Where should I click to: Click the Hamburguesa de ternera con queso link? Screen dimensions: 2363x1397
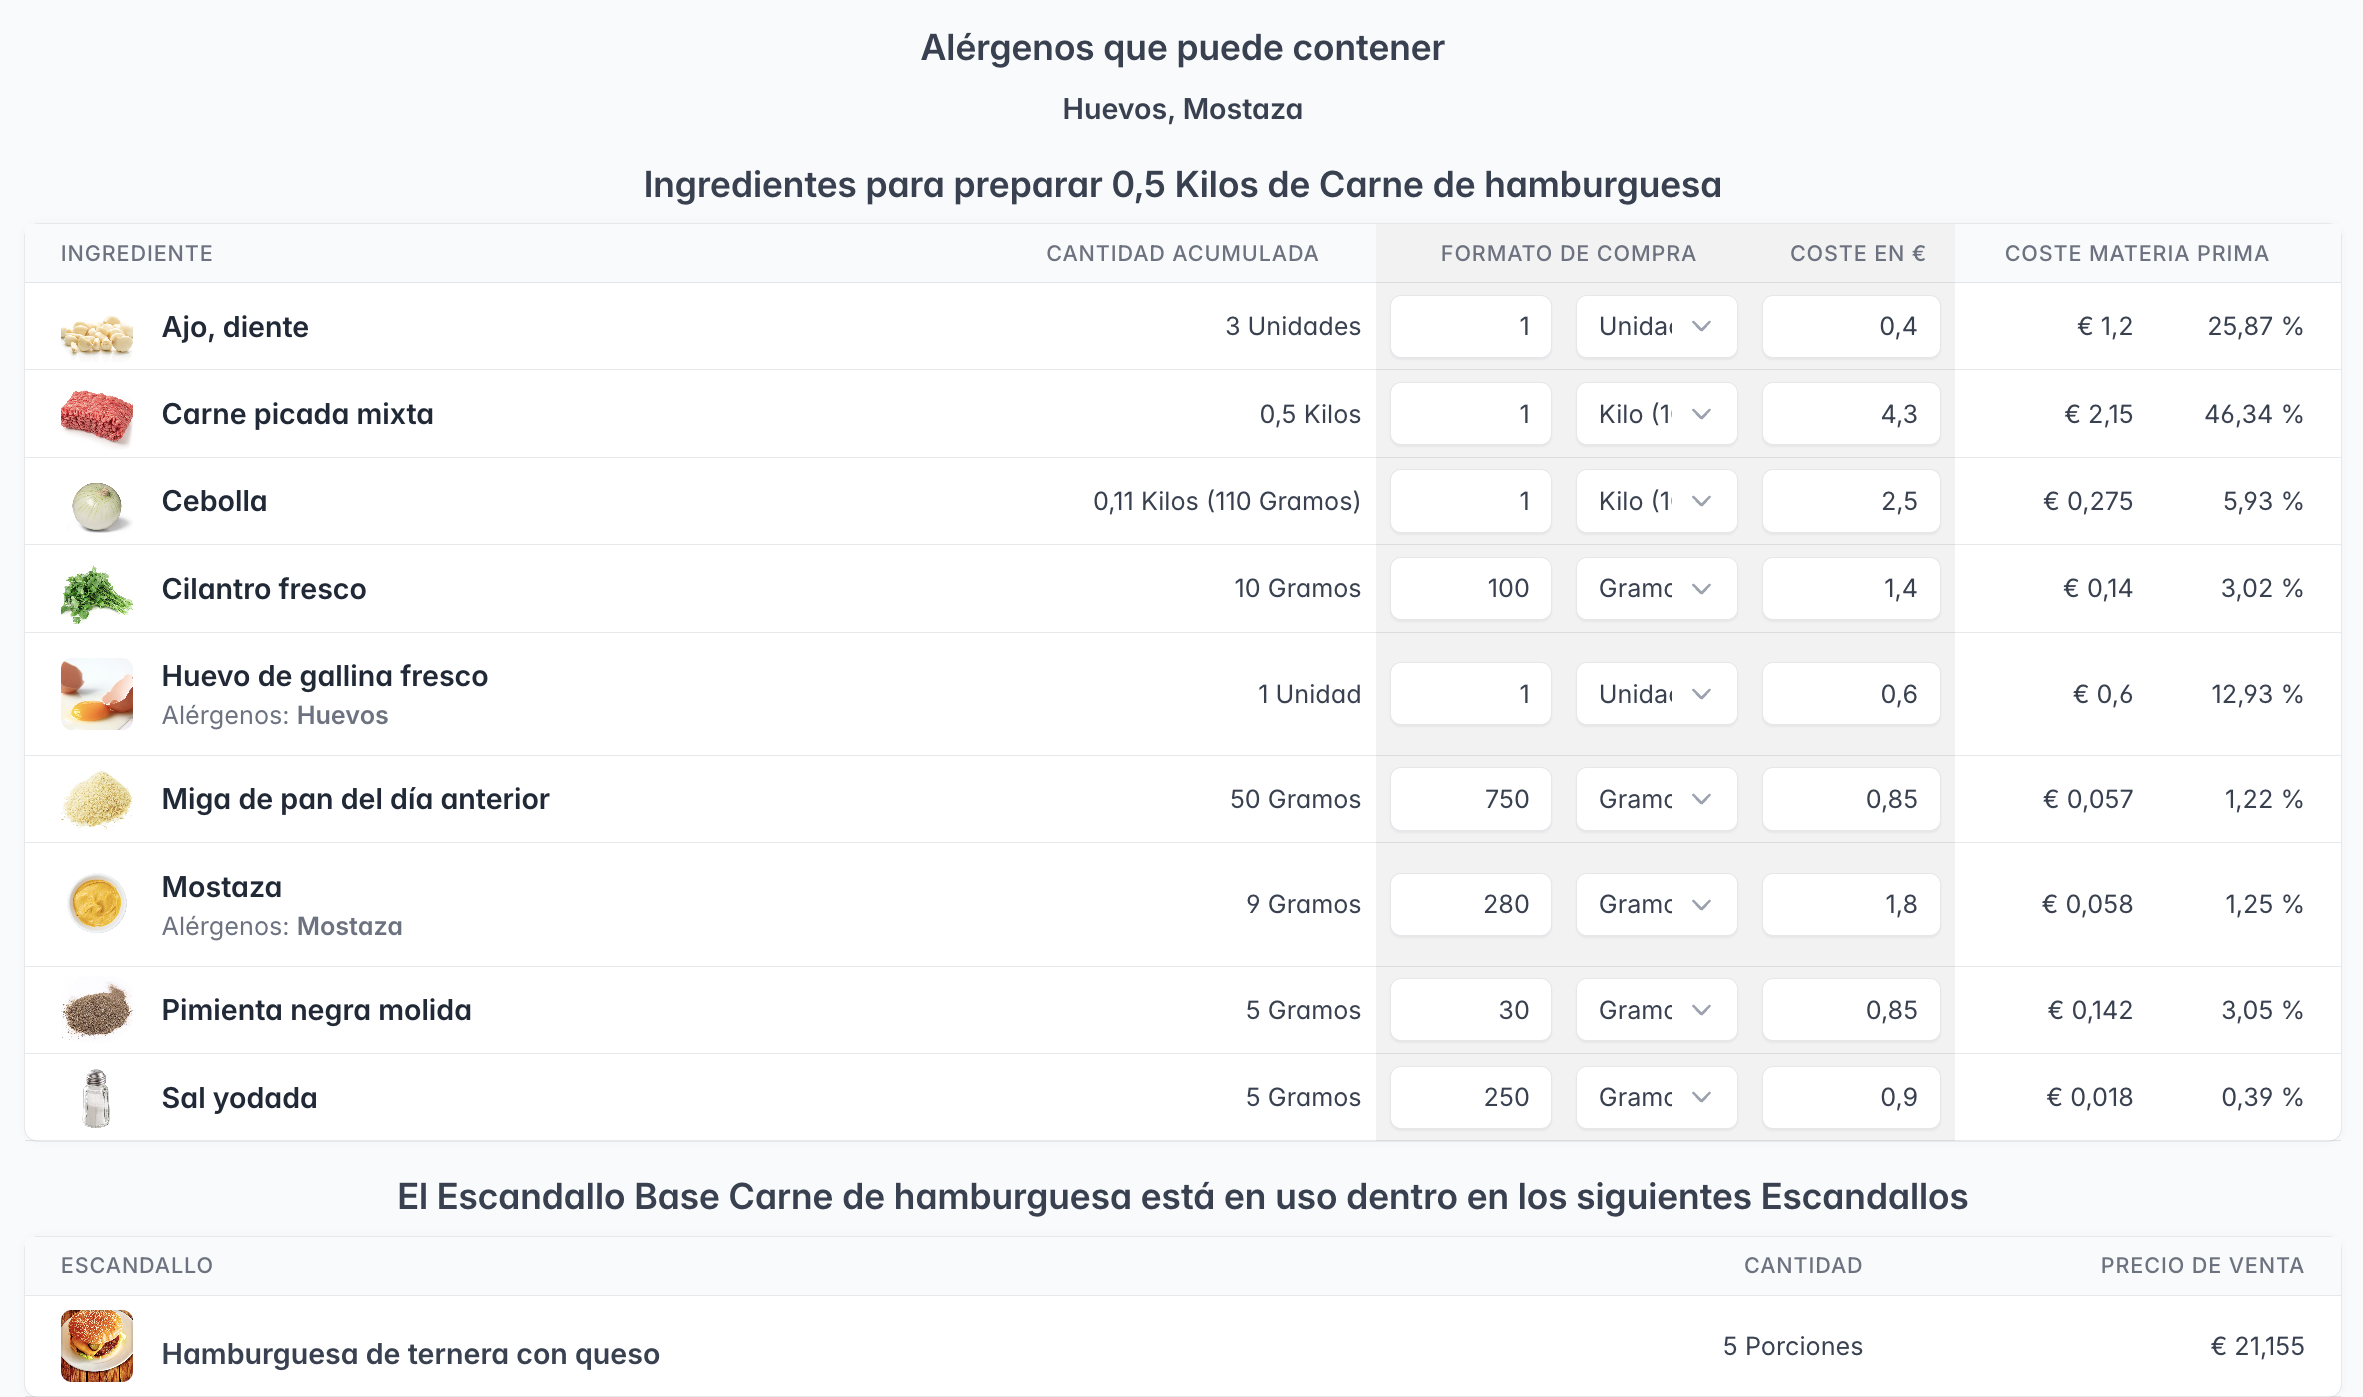tap(410, 1354)
